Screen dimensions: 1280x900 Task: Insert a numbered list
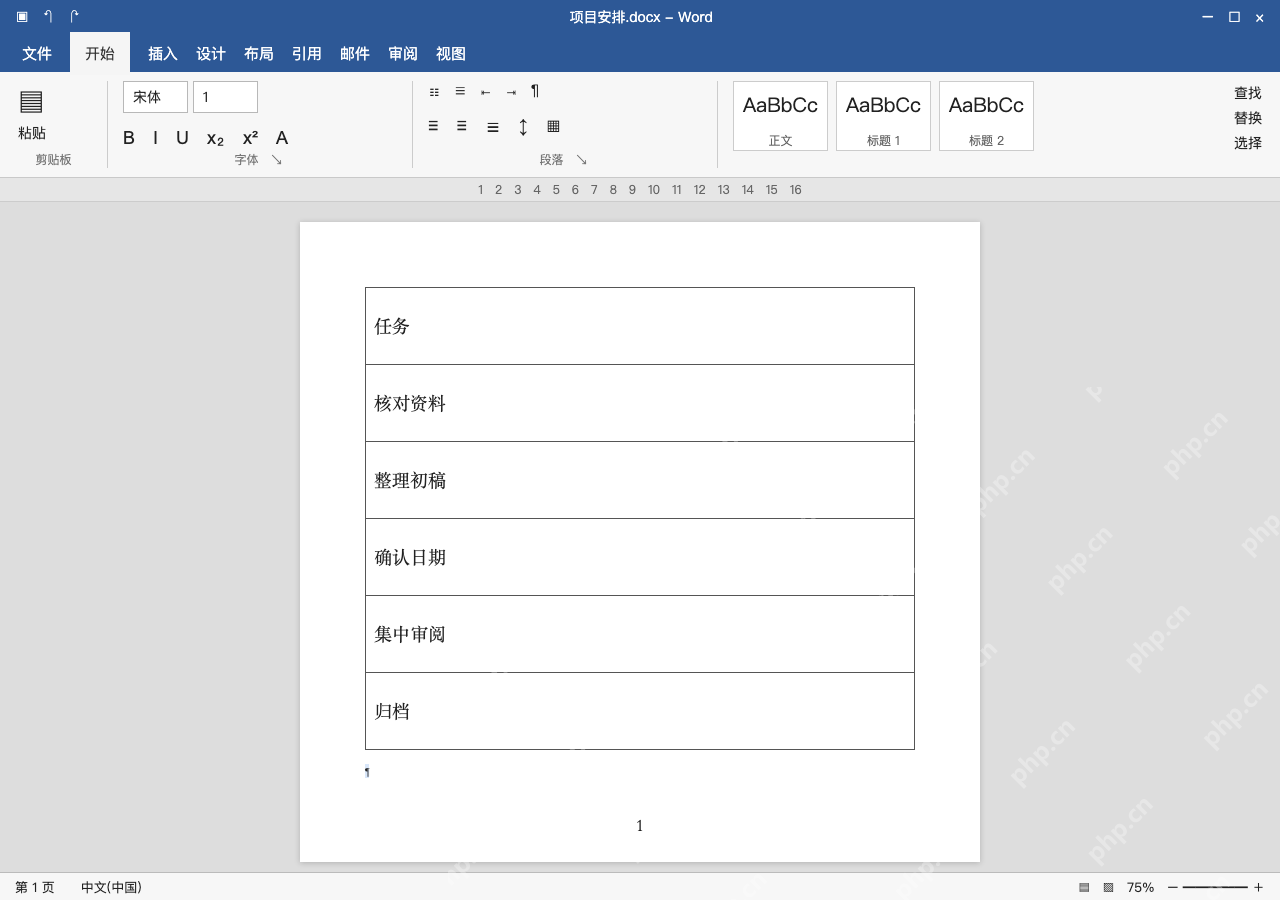(460, 91)
